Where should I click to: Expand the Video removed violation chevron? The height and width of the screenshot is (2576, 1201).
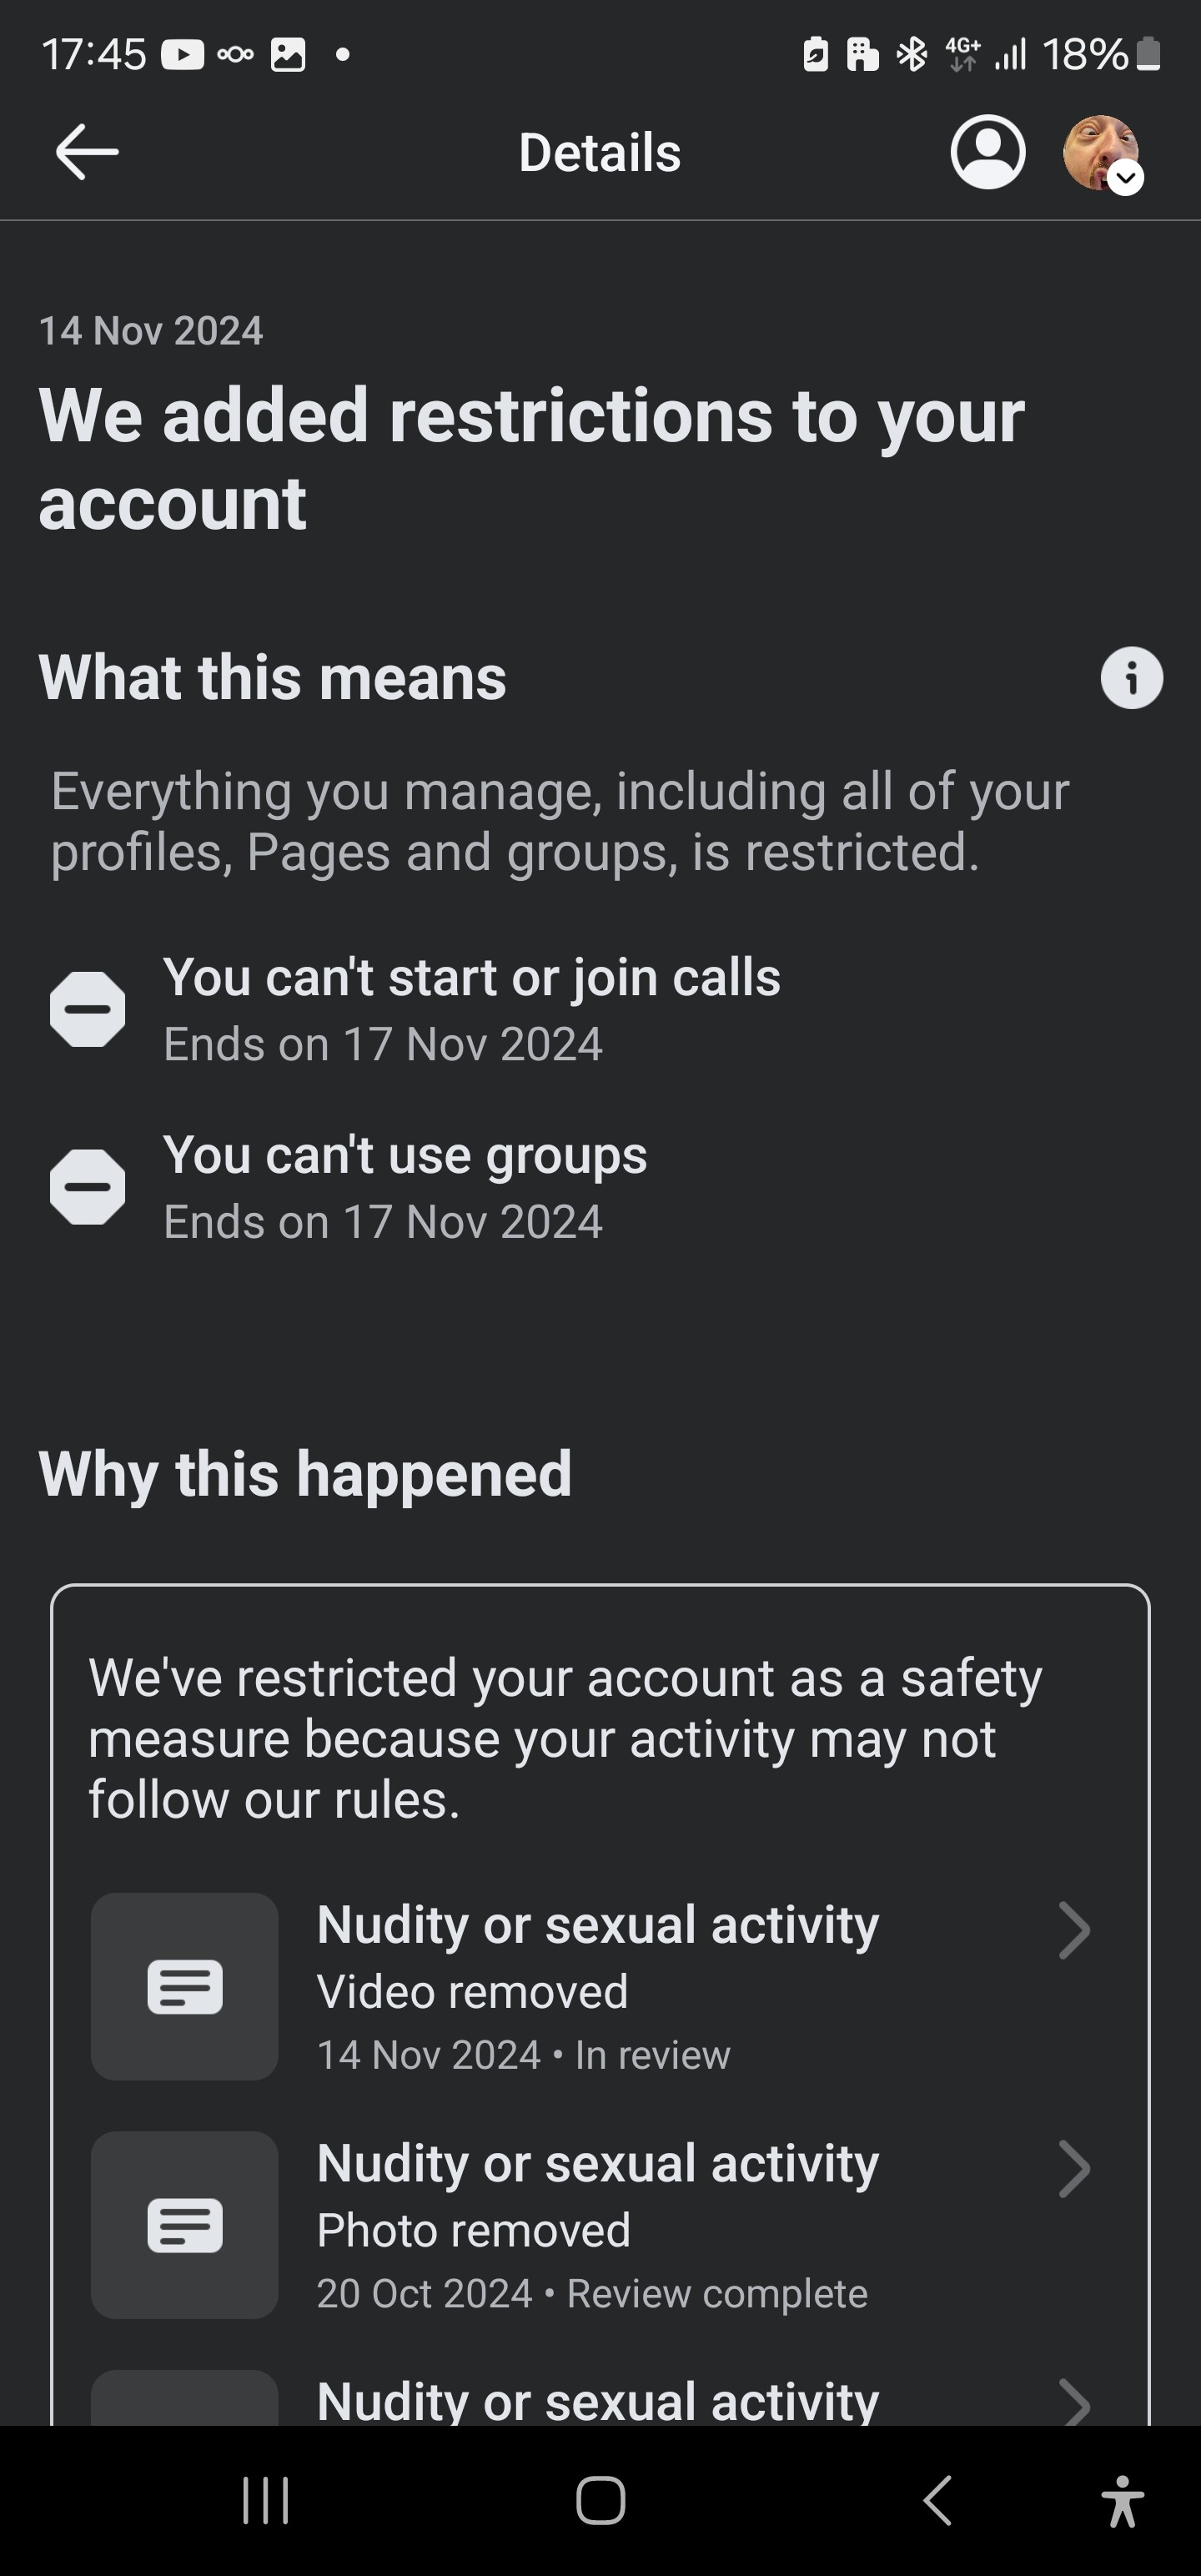pyautogui.click(x=1074, y=1930)
